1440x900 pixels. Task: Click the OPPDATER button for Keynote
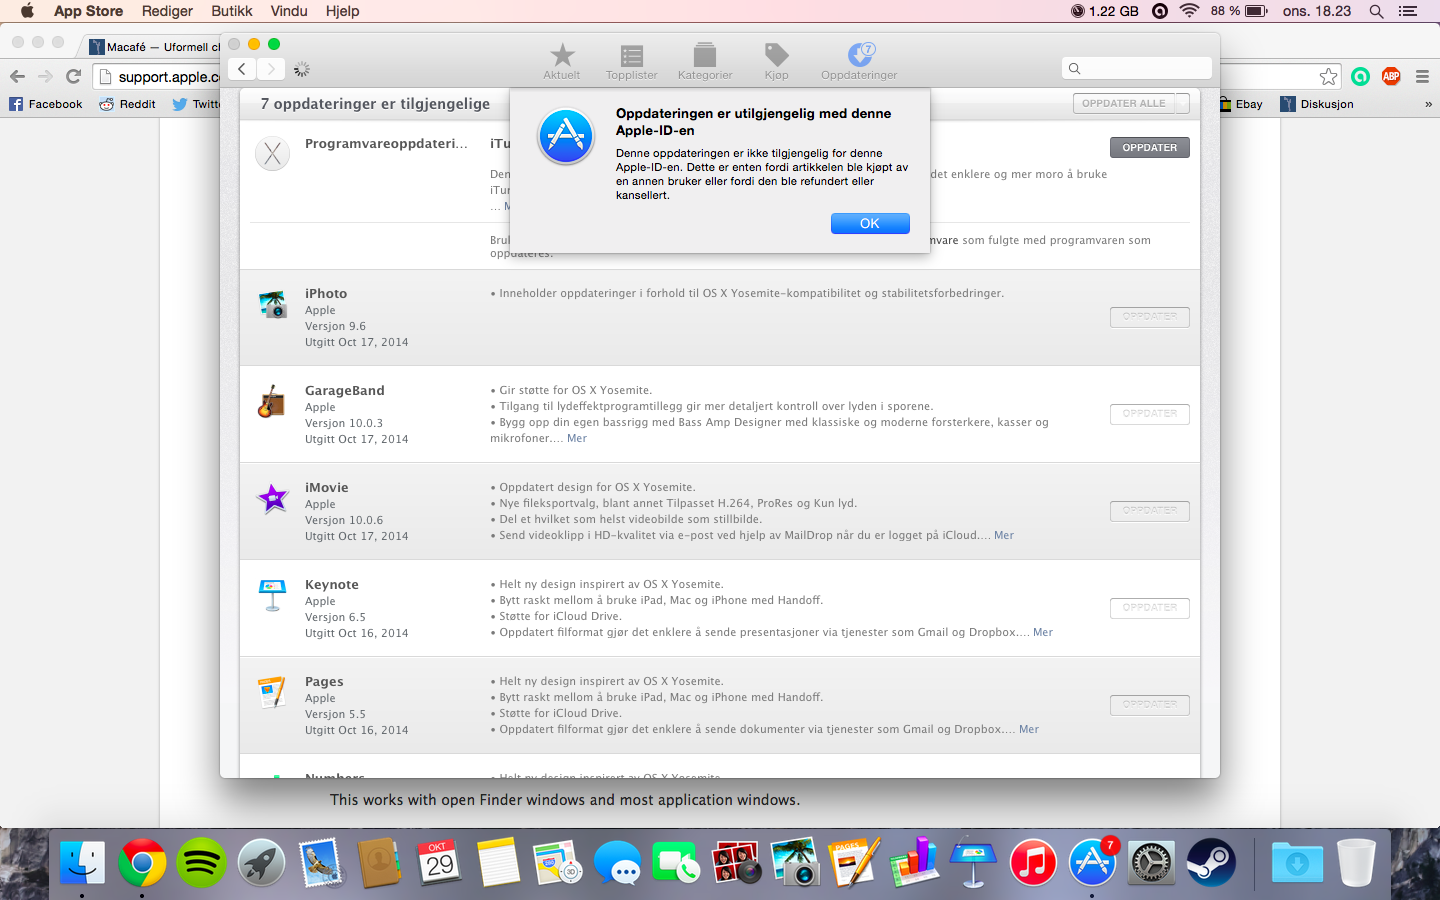(x=1150, y=608)
